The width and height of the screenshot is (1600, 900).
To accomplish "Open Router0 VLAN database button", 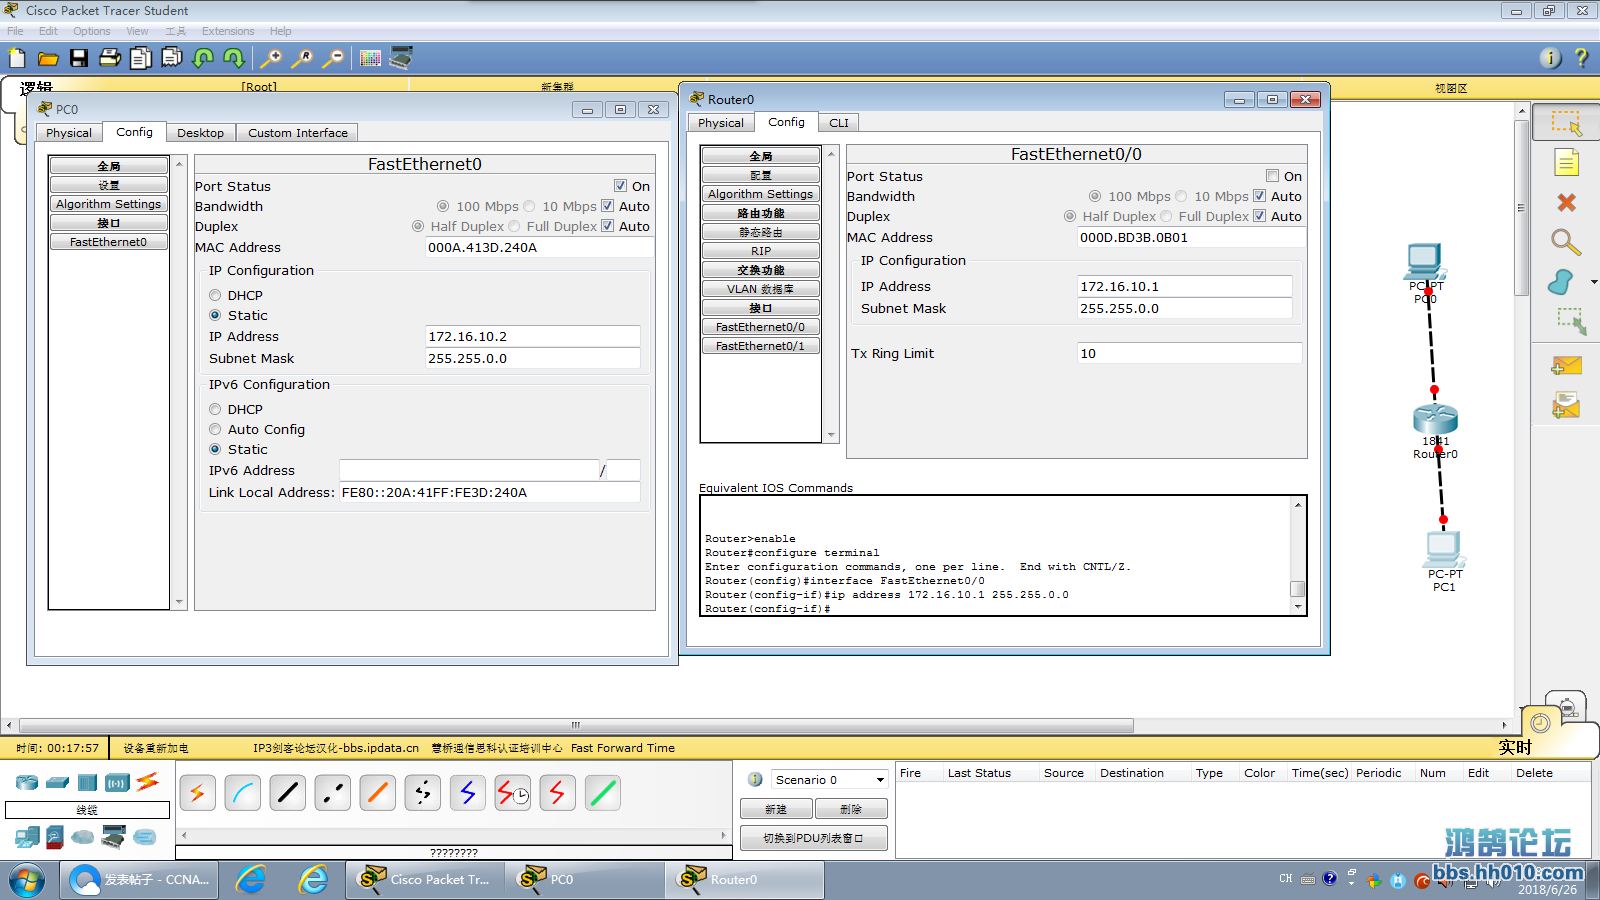I will (x=761, y=289).
